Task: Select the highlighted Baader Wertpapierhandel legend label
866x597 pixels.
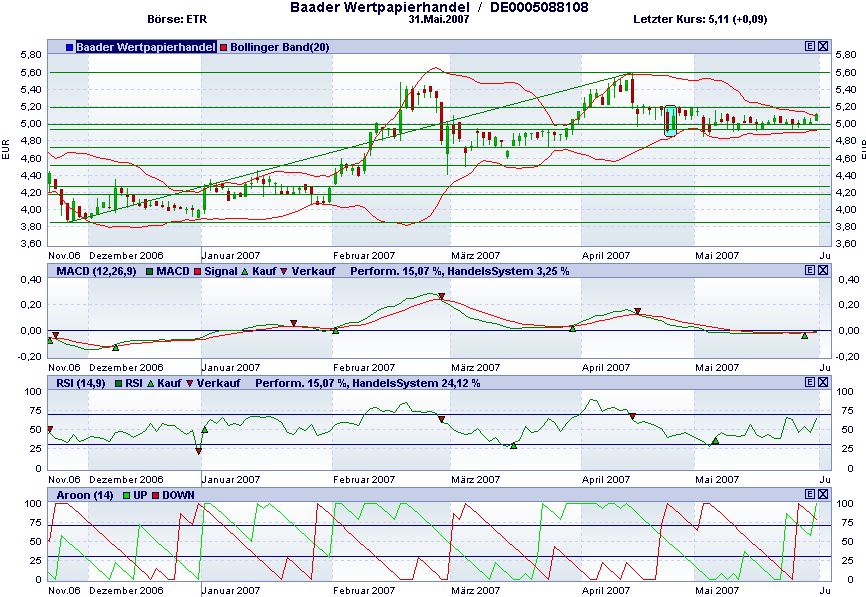Action: [145, 47]
